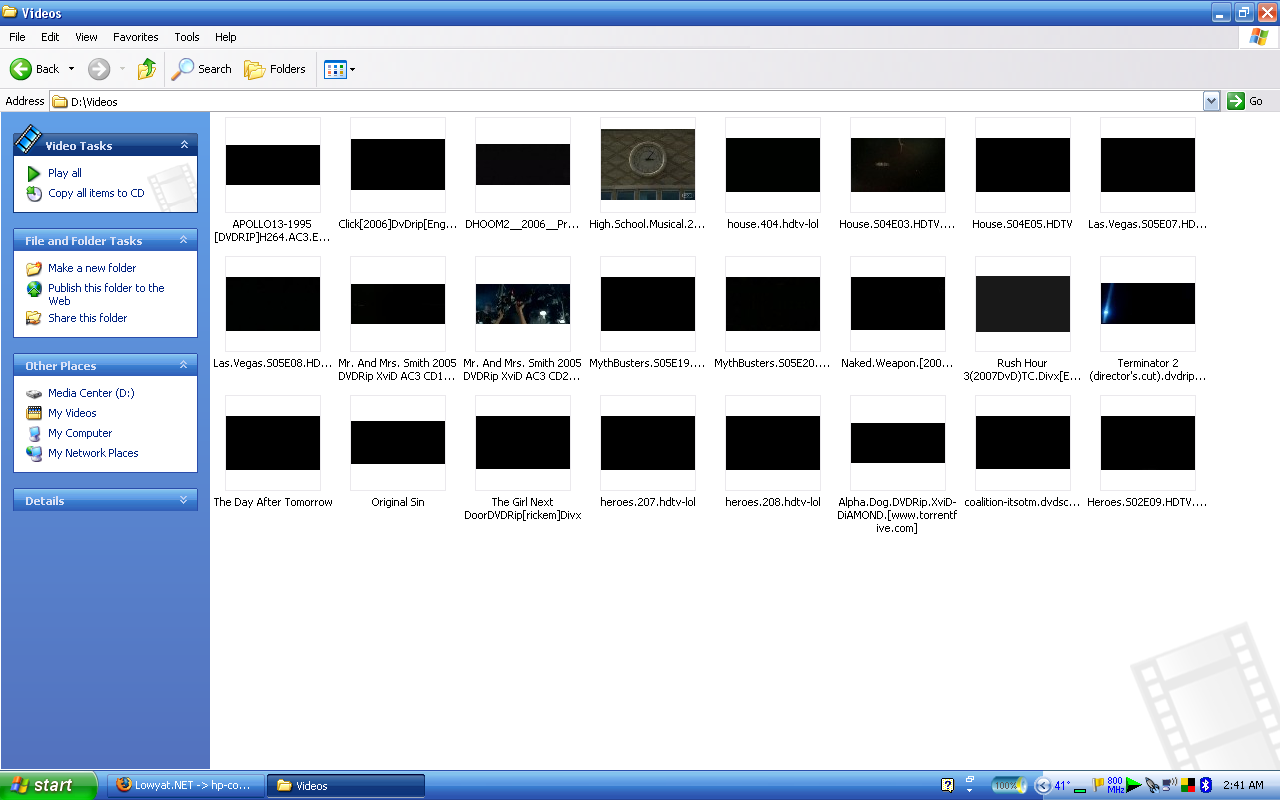Click the Back navigation arrow icon
The width and height of the screenshot is (1280, 800).
tap(21, 69)
